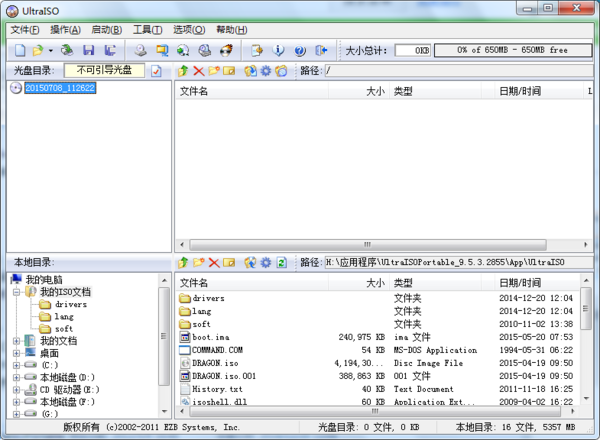Go up one level in disc directory
Viewport: 600px width, 440px height.
pyautogui.click(x=183, y=71)
